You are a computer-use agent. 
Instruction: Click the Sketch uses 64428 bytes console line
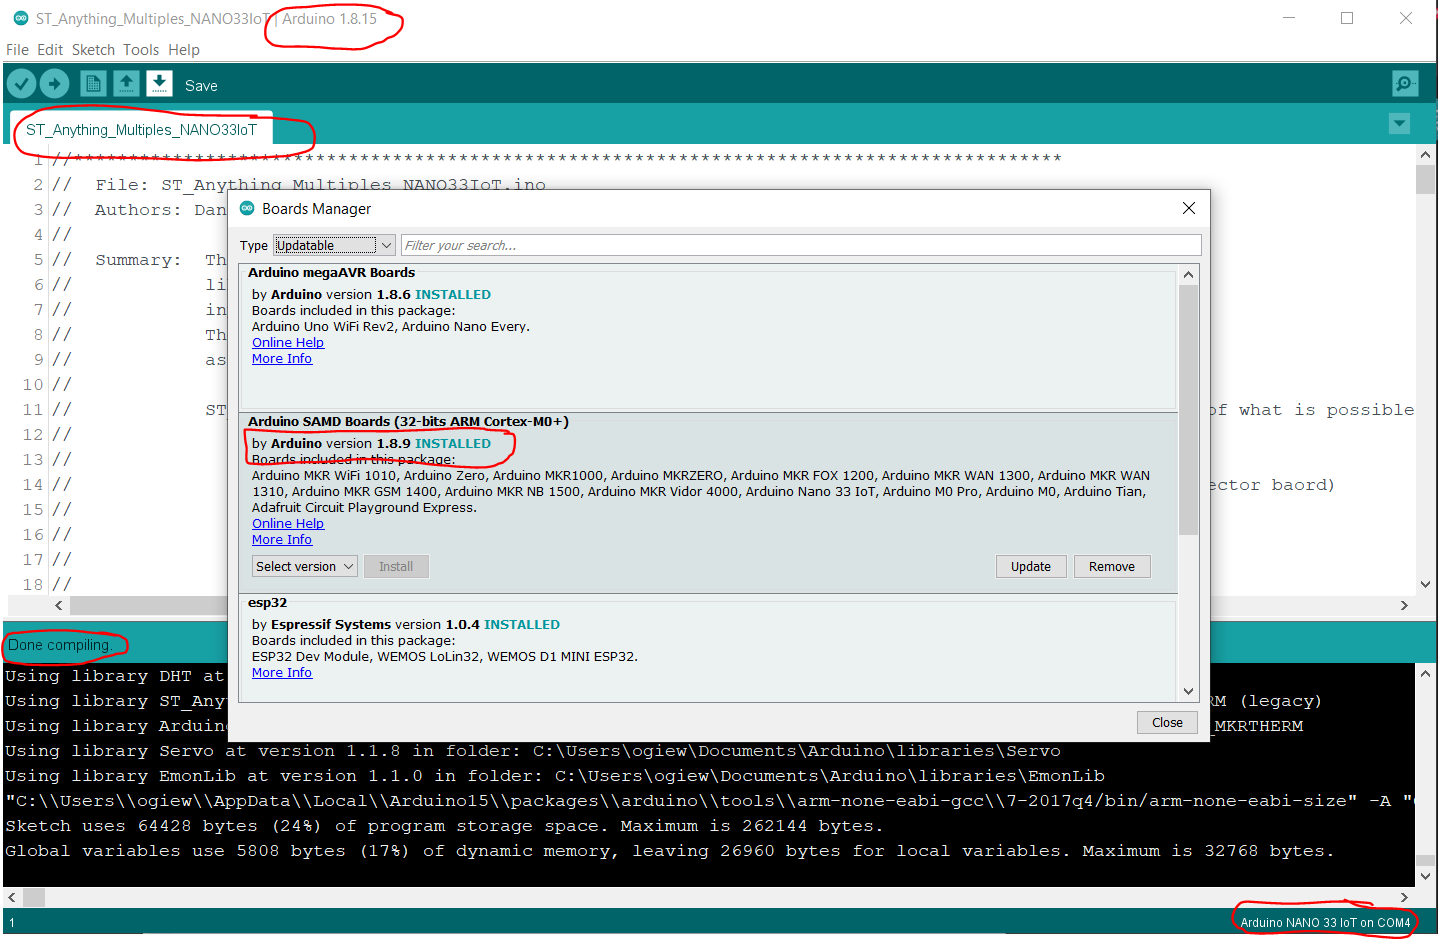pyautogui.click(x=444, y=826)
